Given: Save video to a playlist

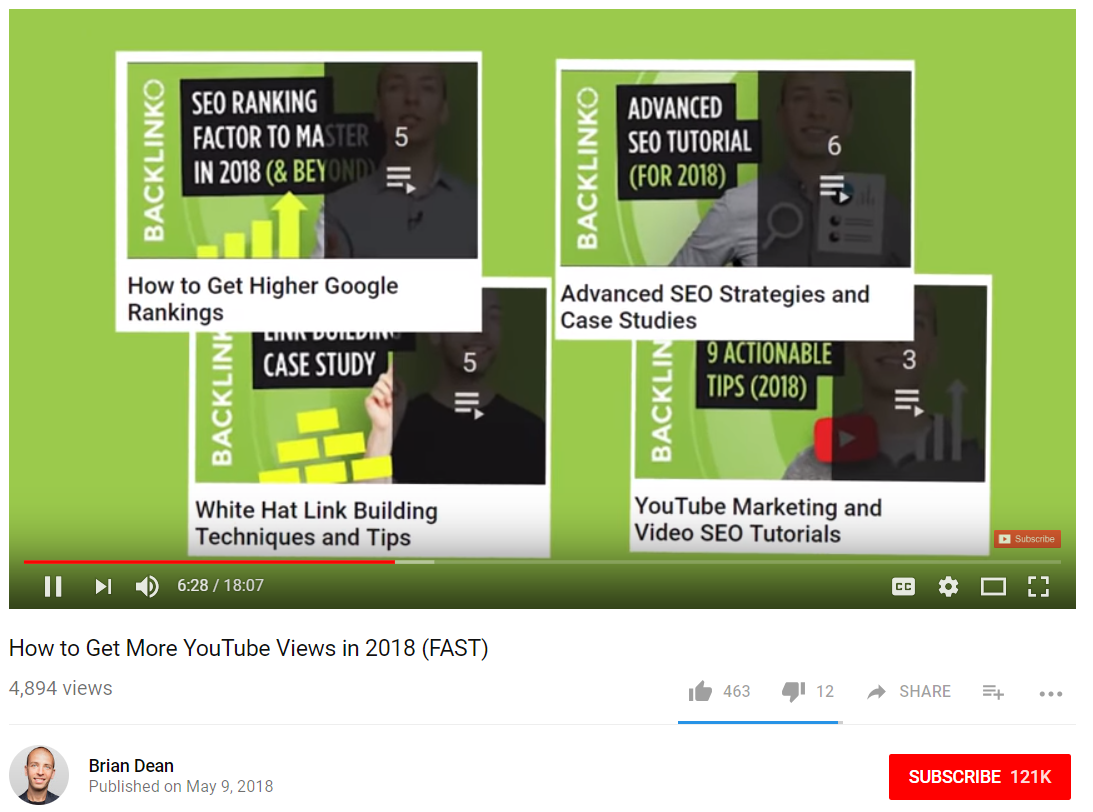Looking at the screenshot, I should point(993,692).
